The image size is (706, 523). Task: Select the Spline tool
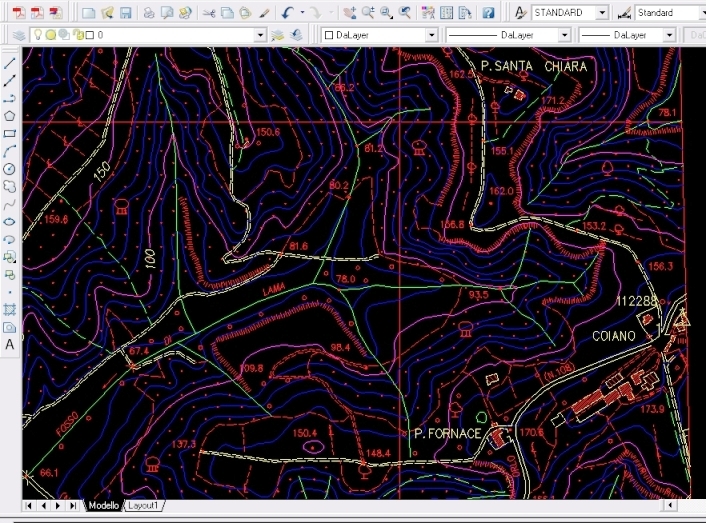9,204
